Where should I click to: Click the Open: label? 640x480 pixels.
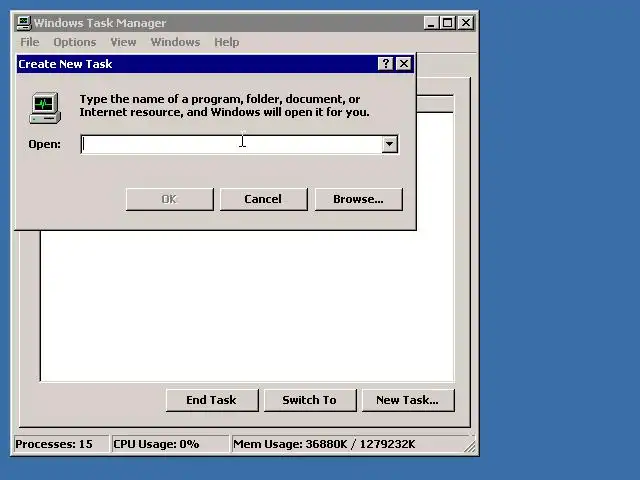click(44, 144)
